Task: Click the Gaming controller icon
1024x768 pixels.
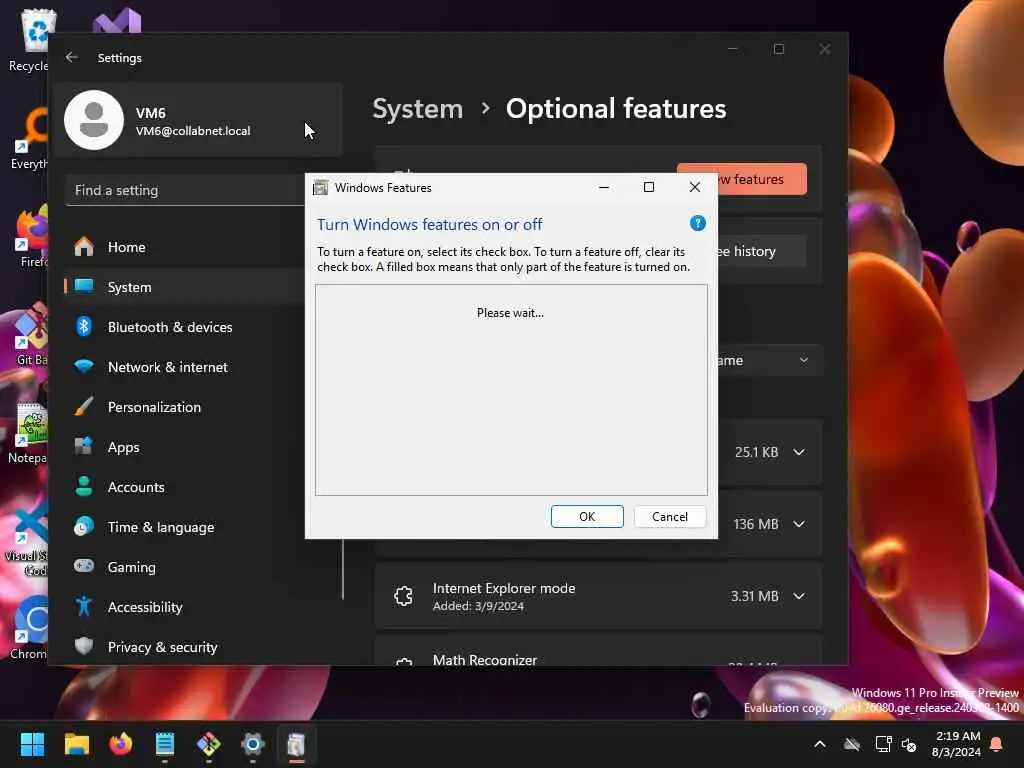Action: coord(84,566)
